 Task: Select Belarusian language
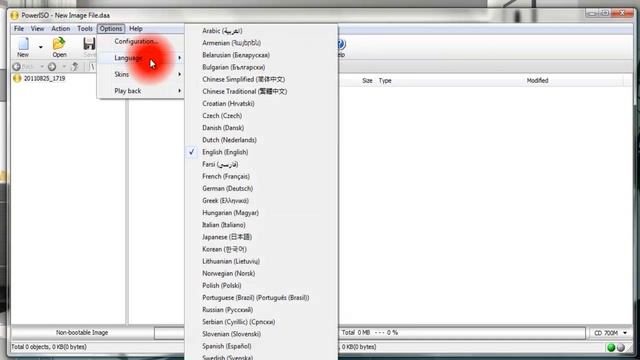point(261,55)
